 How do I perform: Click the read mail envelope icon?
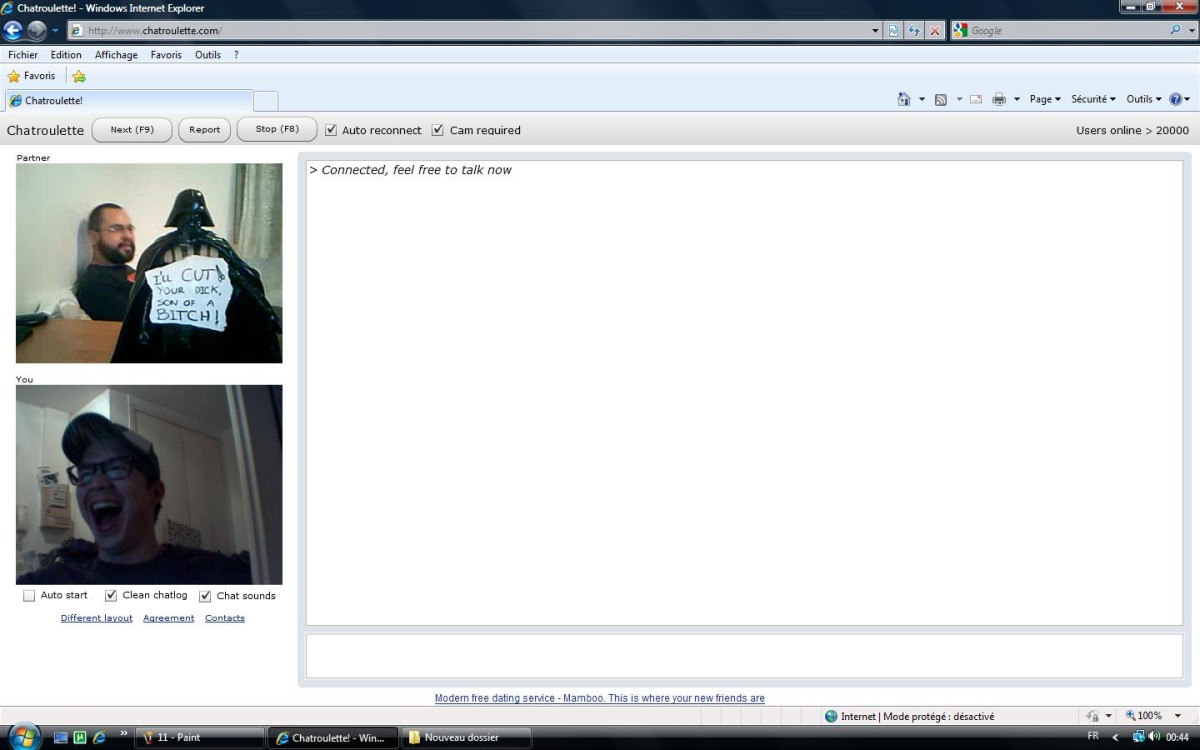coord(976,99)
